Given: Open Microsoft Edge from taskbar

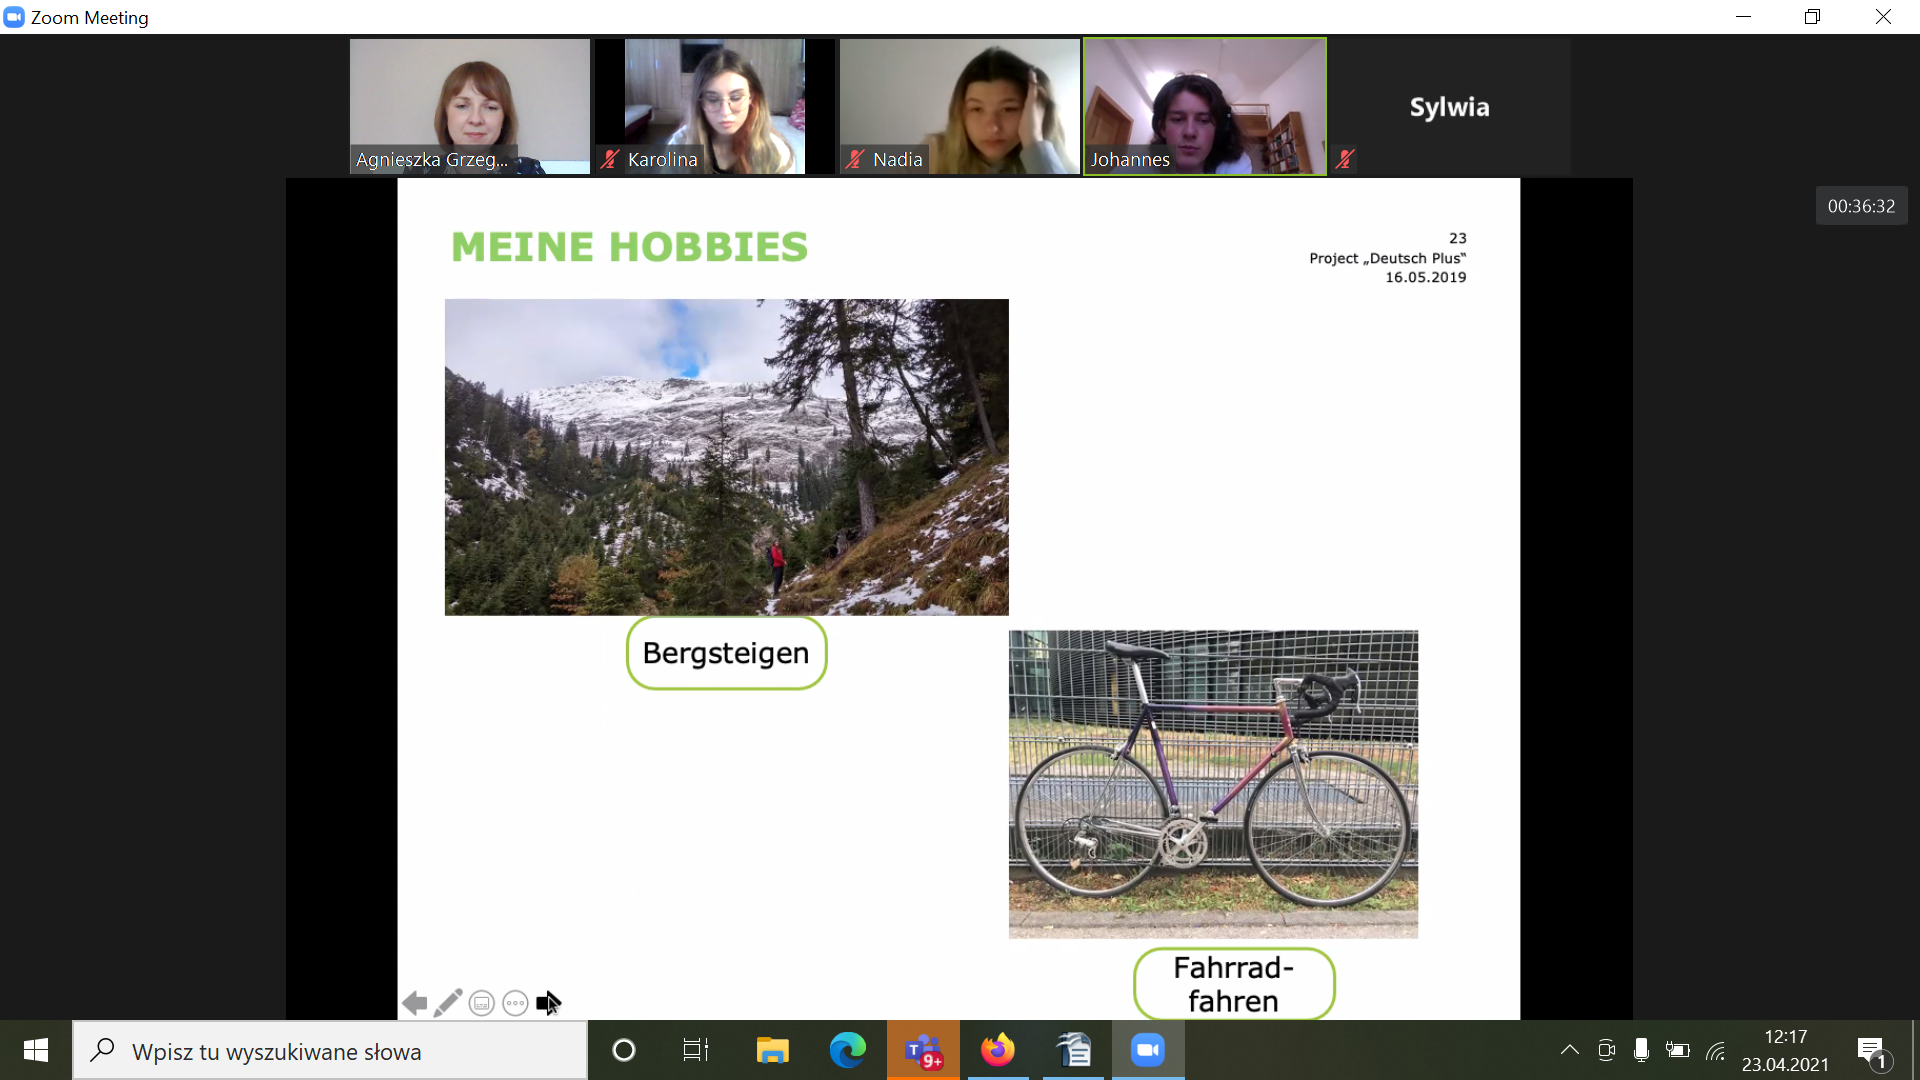Looking at the screenshot, I should pyautogui.click(x=848, y=1050).
